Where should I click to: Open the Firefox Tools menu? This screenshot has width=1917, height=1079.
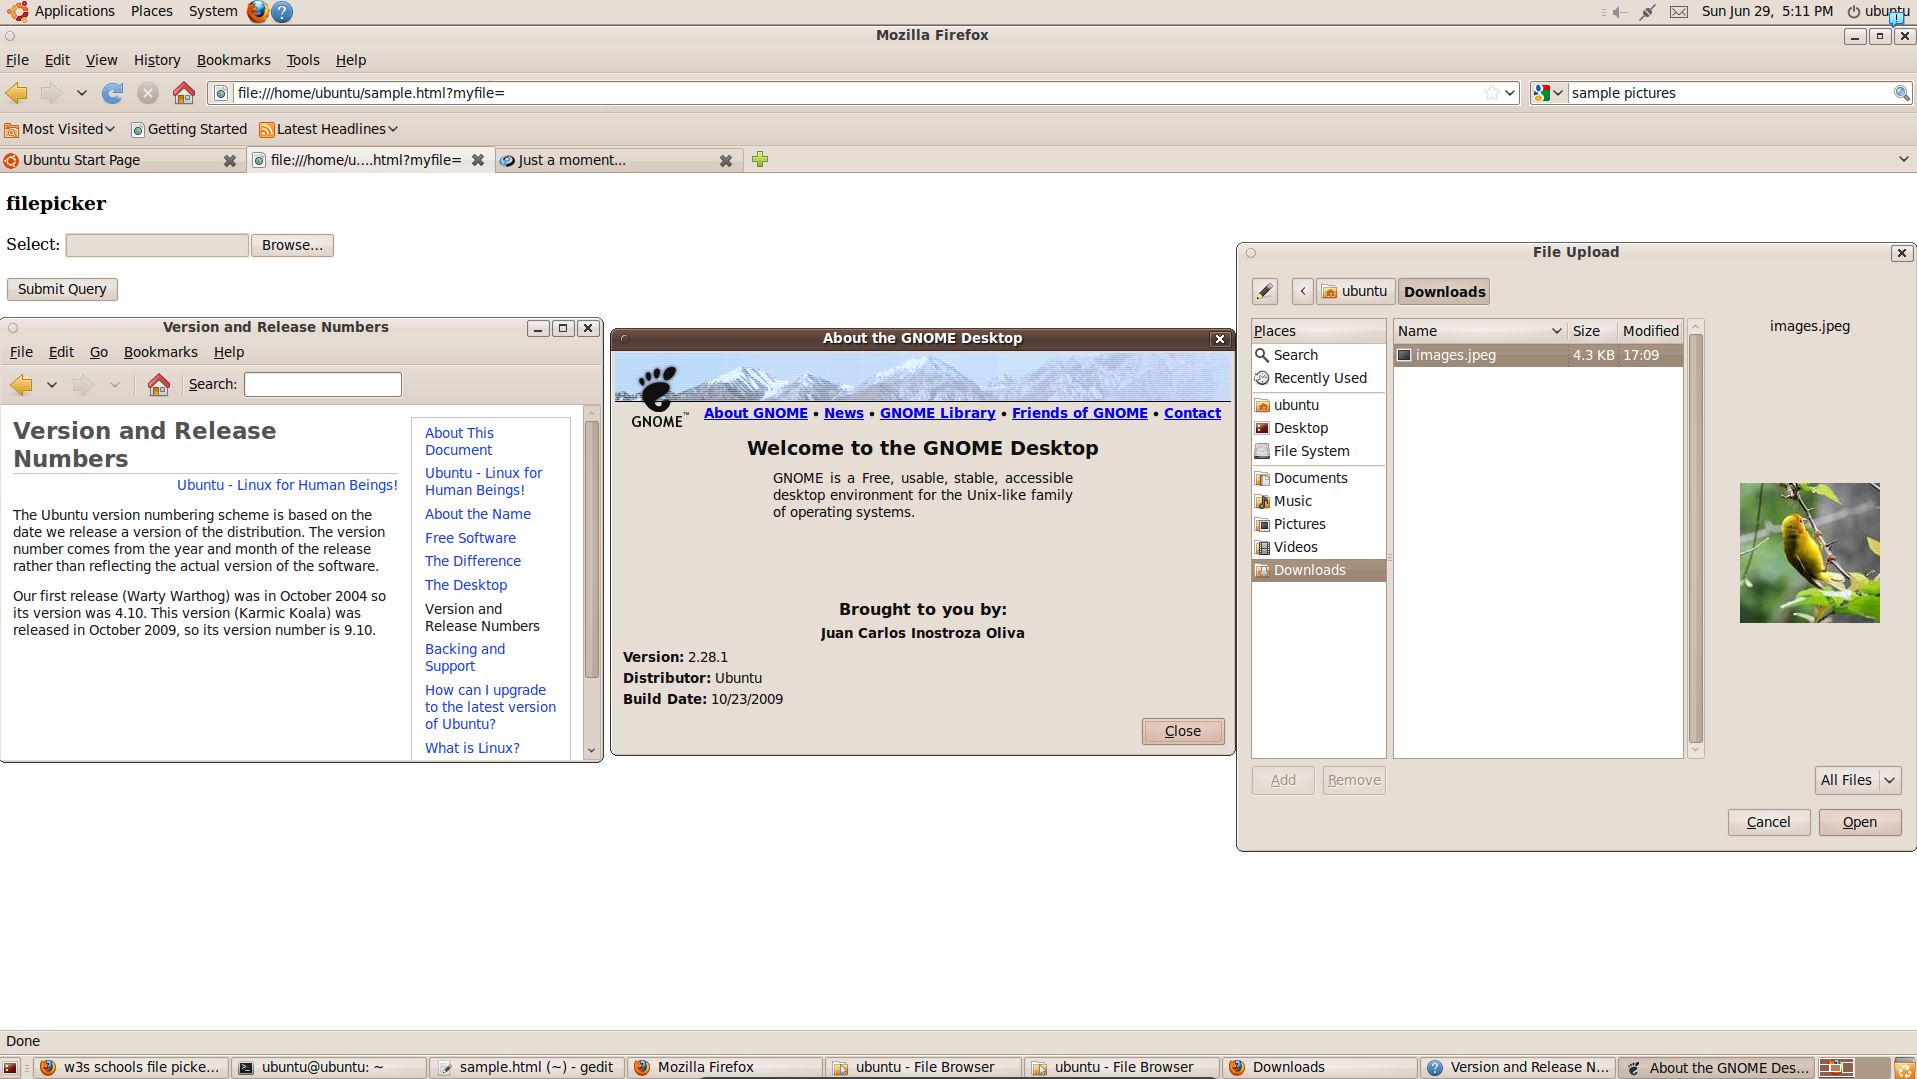pos(302,60)
